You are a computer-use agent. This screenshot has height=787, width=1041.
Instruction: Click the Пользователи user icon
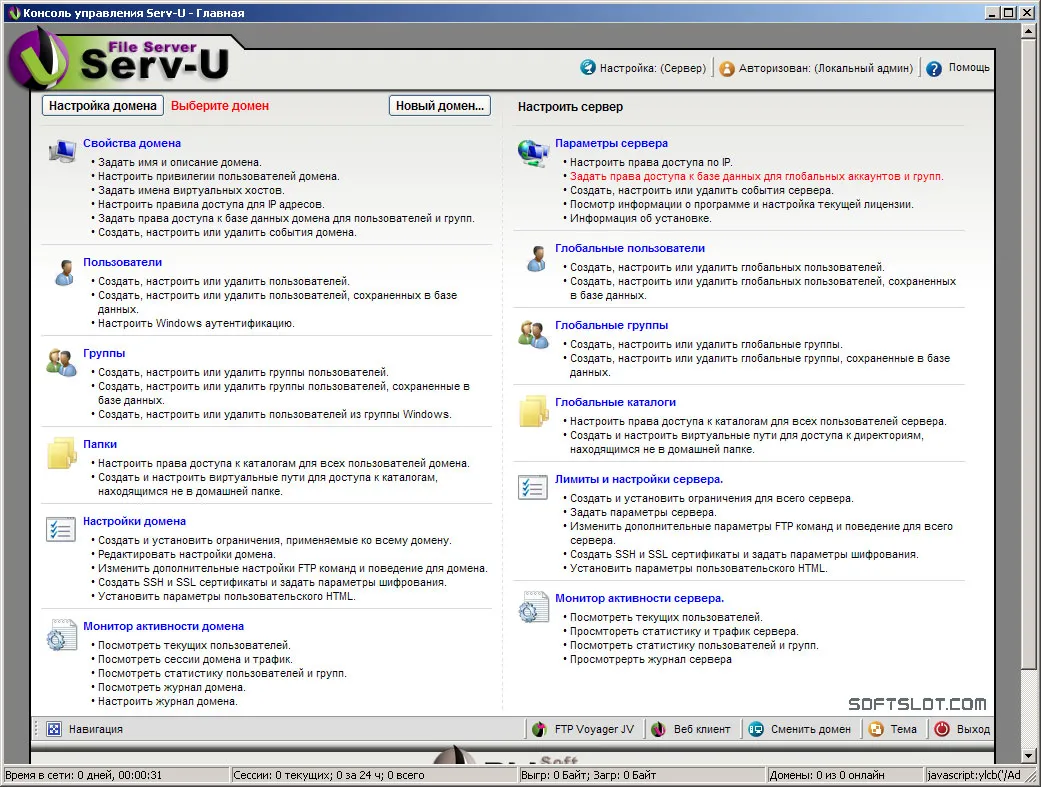coord(64,272)
